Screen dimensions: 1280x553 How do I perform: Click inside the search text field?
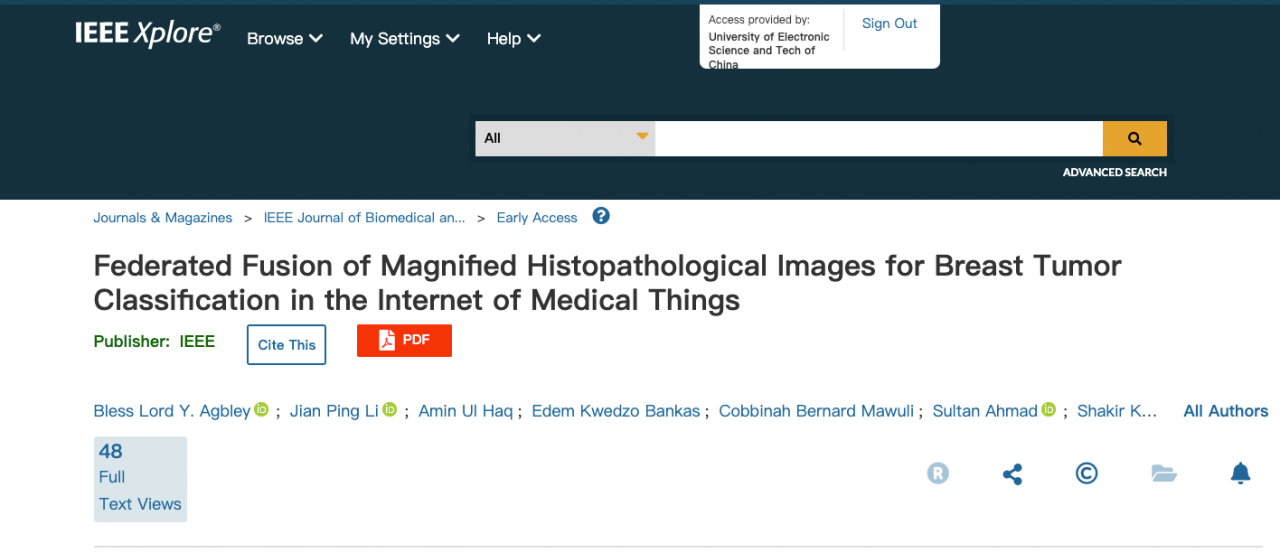878,139
